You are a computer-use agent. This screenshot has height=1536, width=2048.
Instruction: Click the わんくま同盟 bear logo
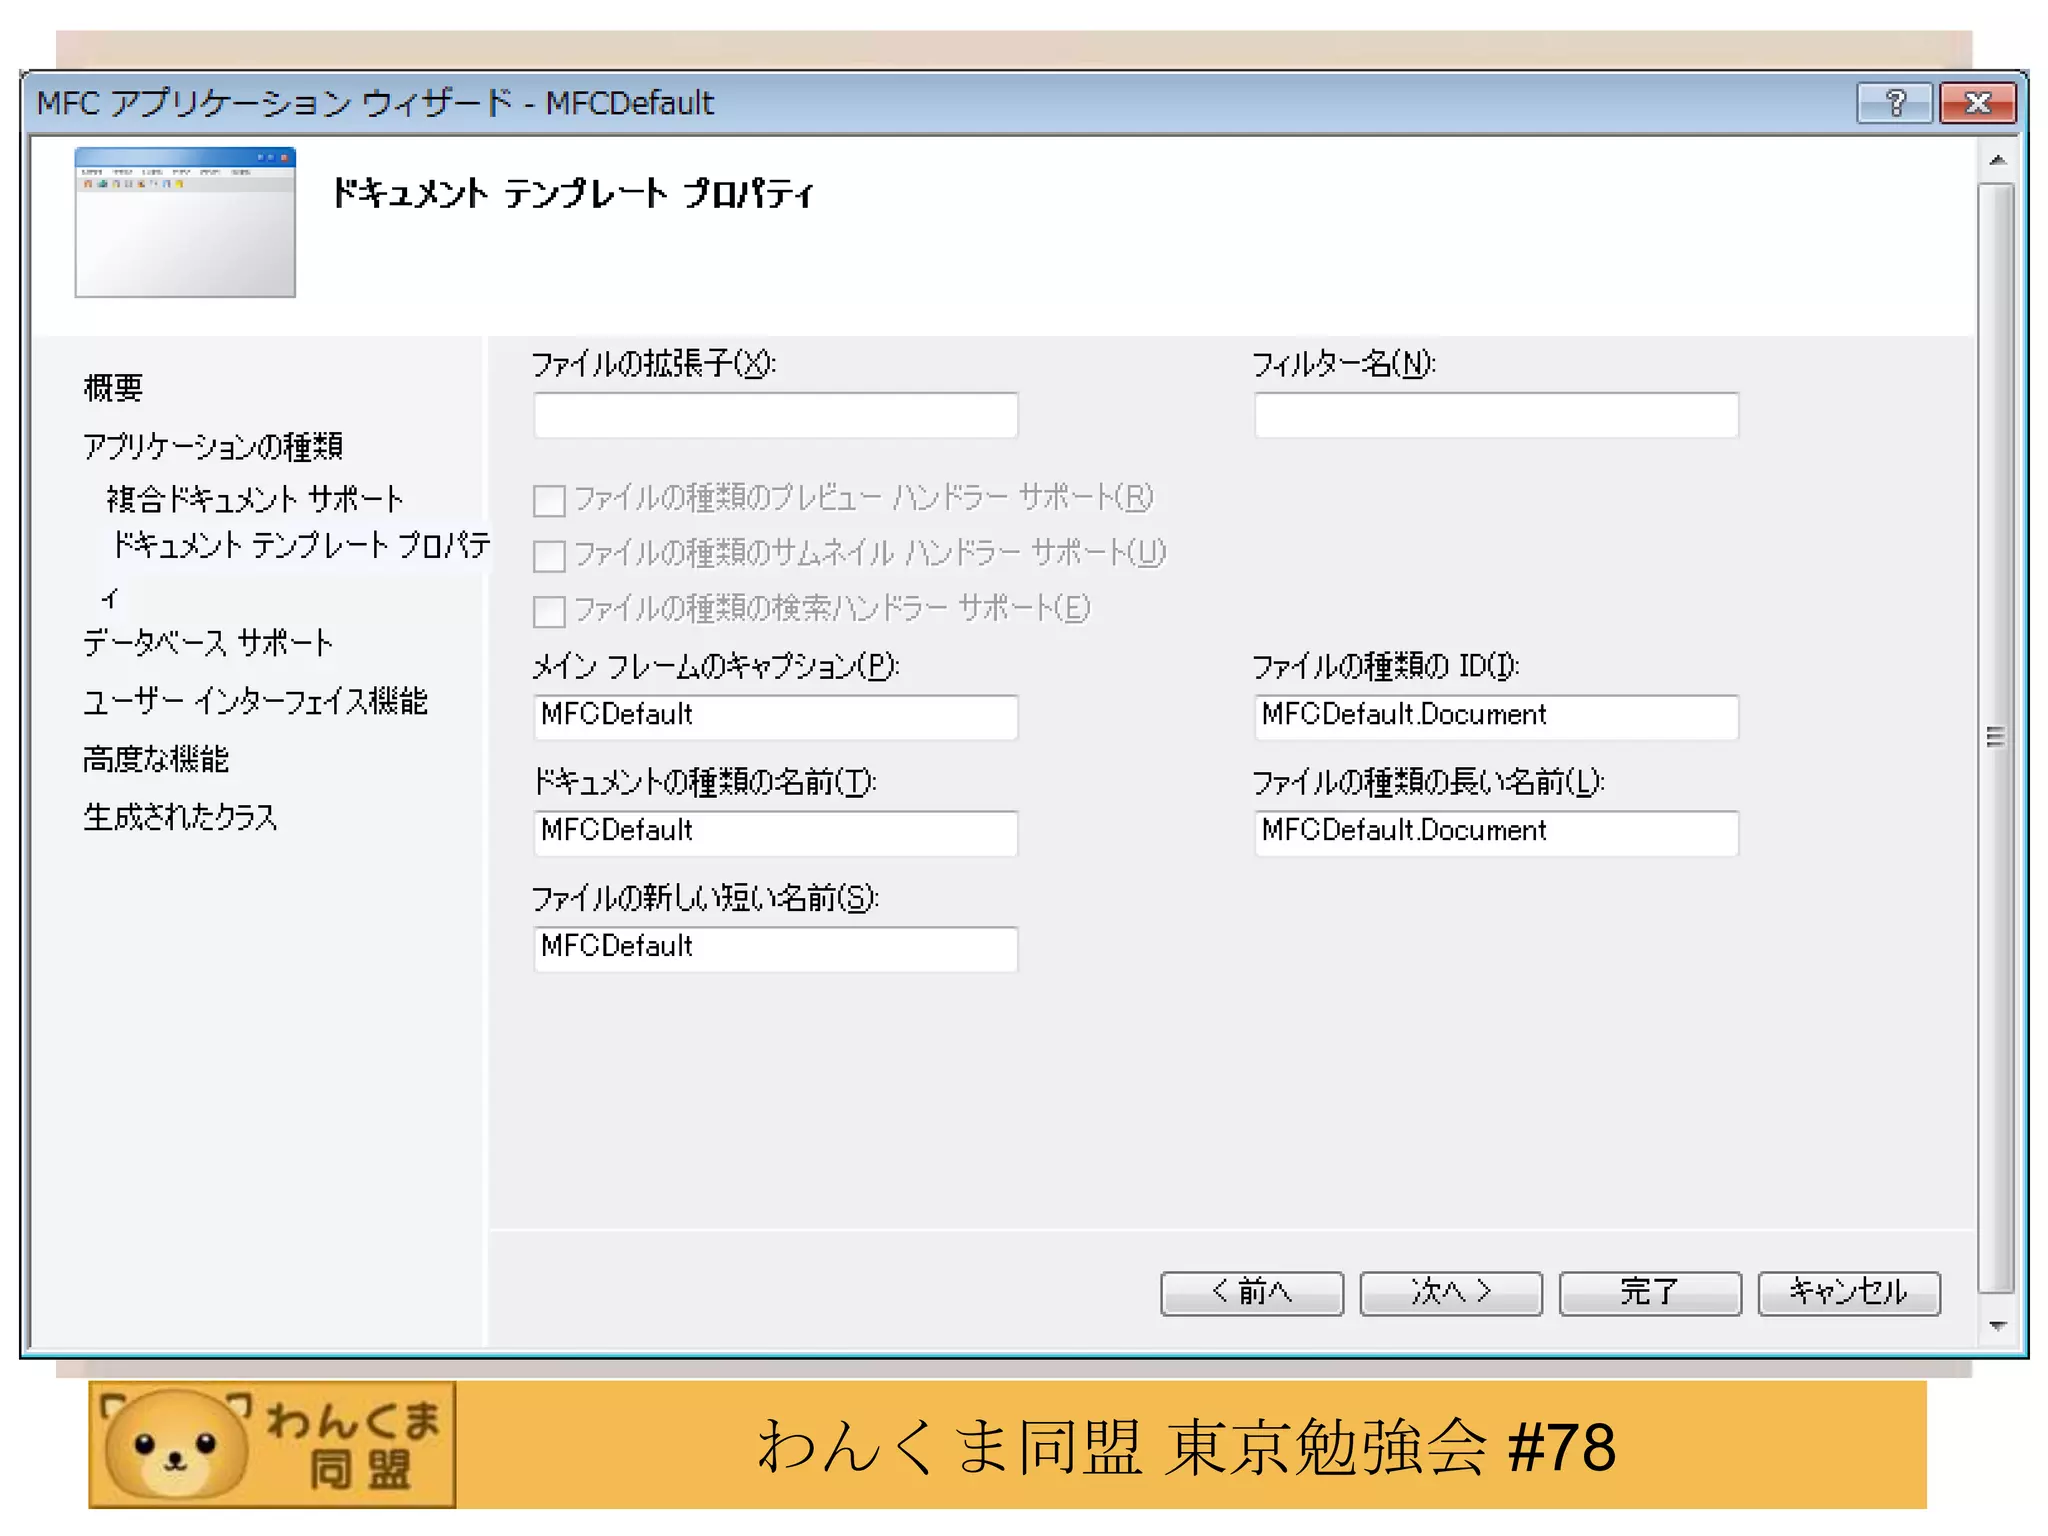[x=272, y=1444]
